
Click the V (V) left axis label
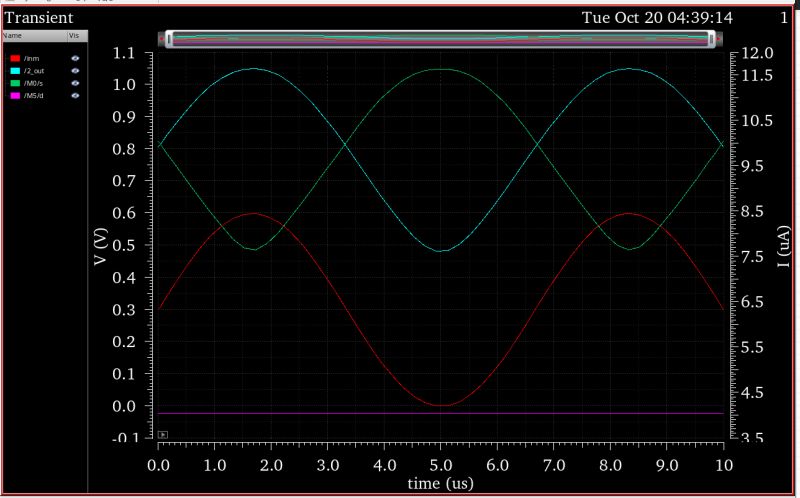pos(101,246)
